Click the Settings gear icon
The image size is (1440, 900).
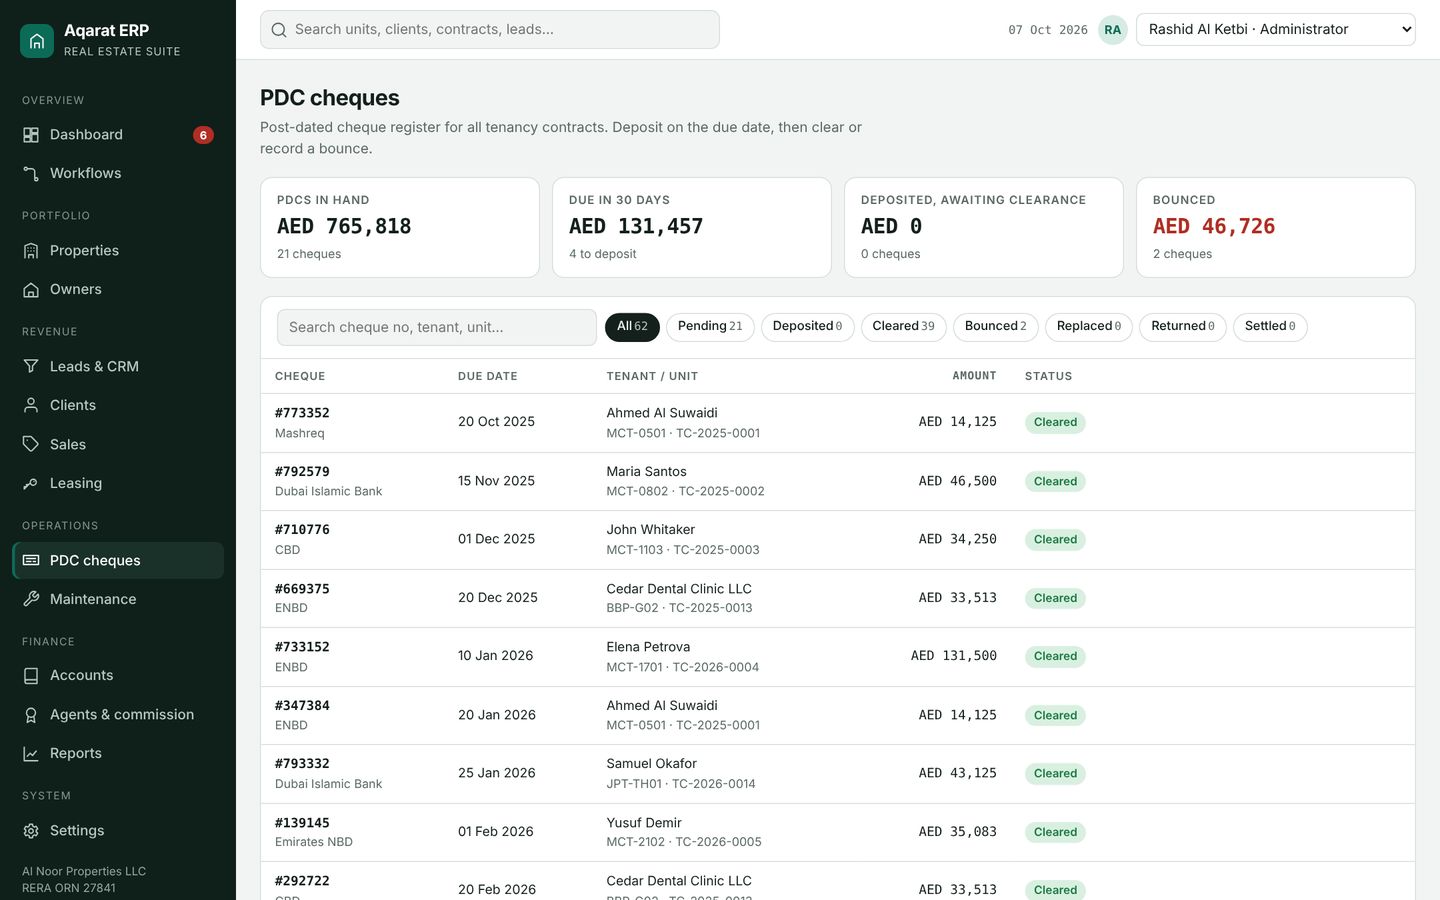31,831
